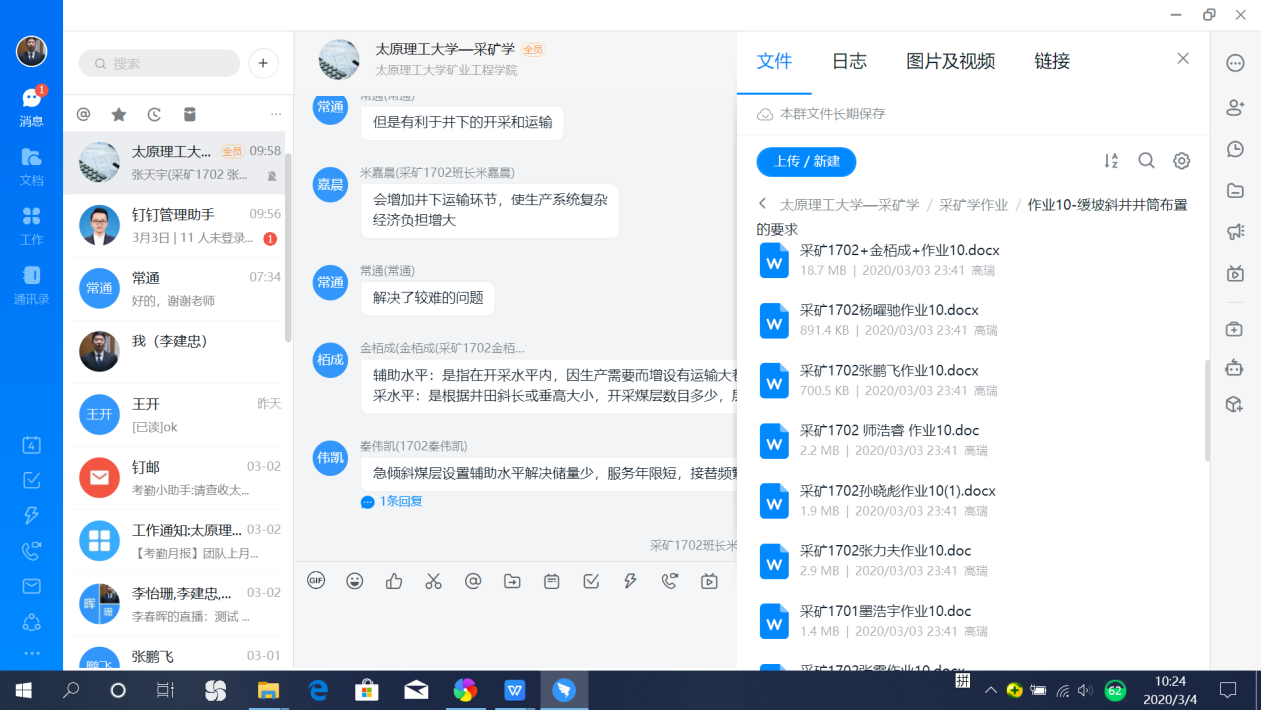
Task: Switch to the 日志 tab
Action: click(x=849, y=61)
